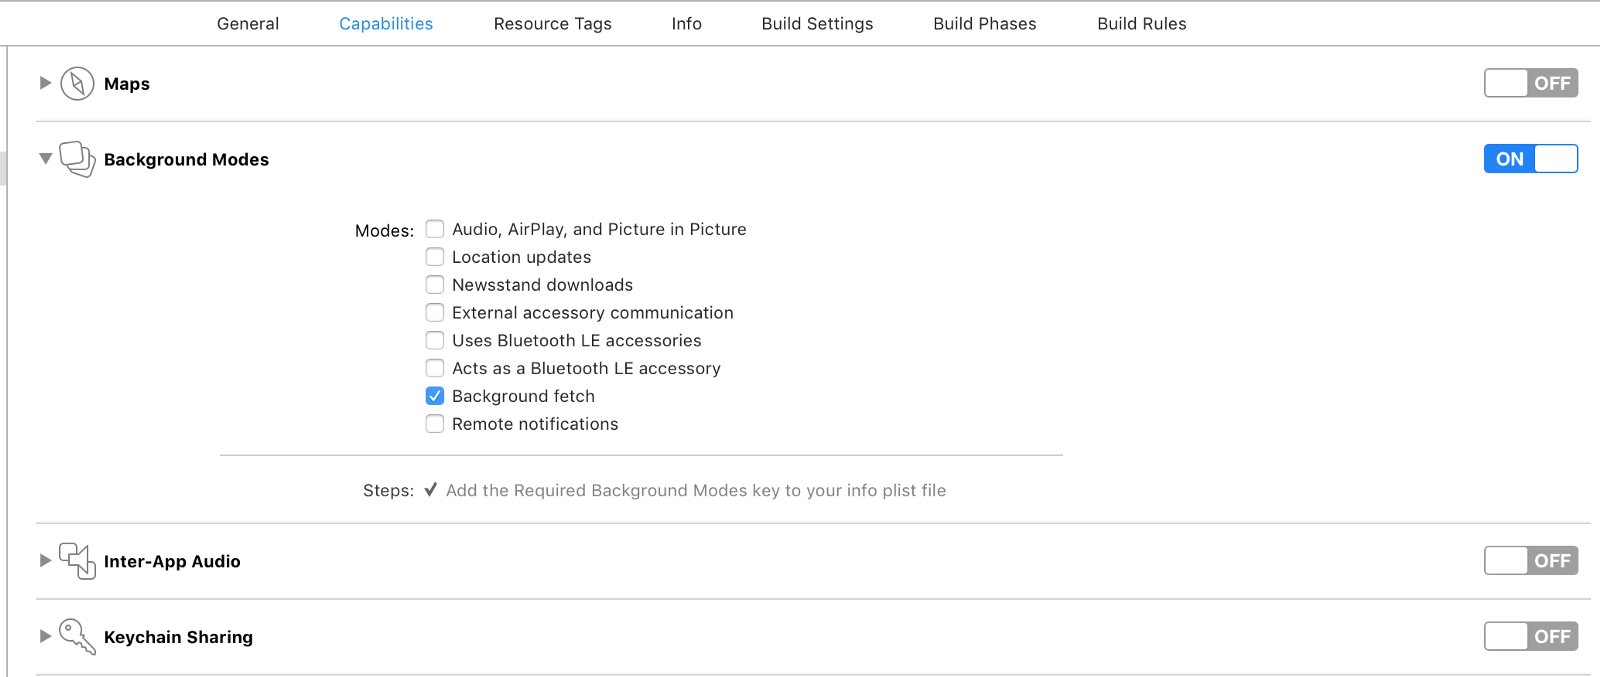
Task: Check Audio, AirPlay, and Picture in Picture
Action: [x=435, y=229]
